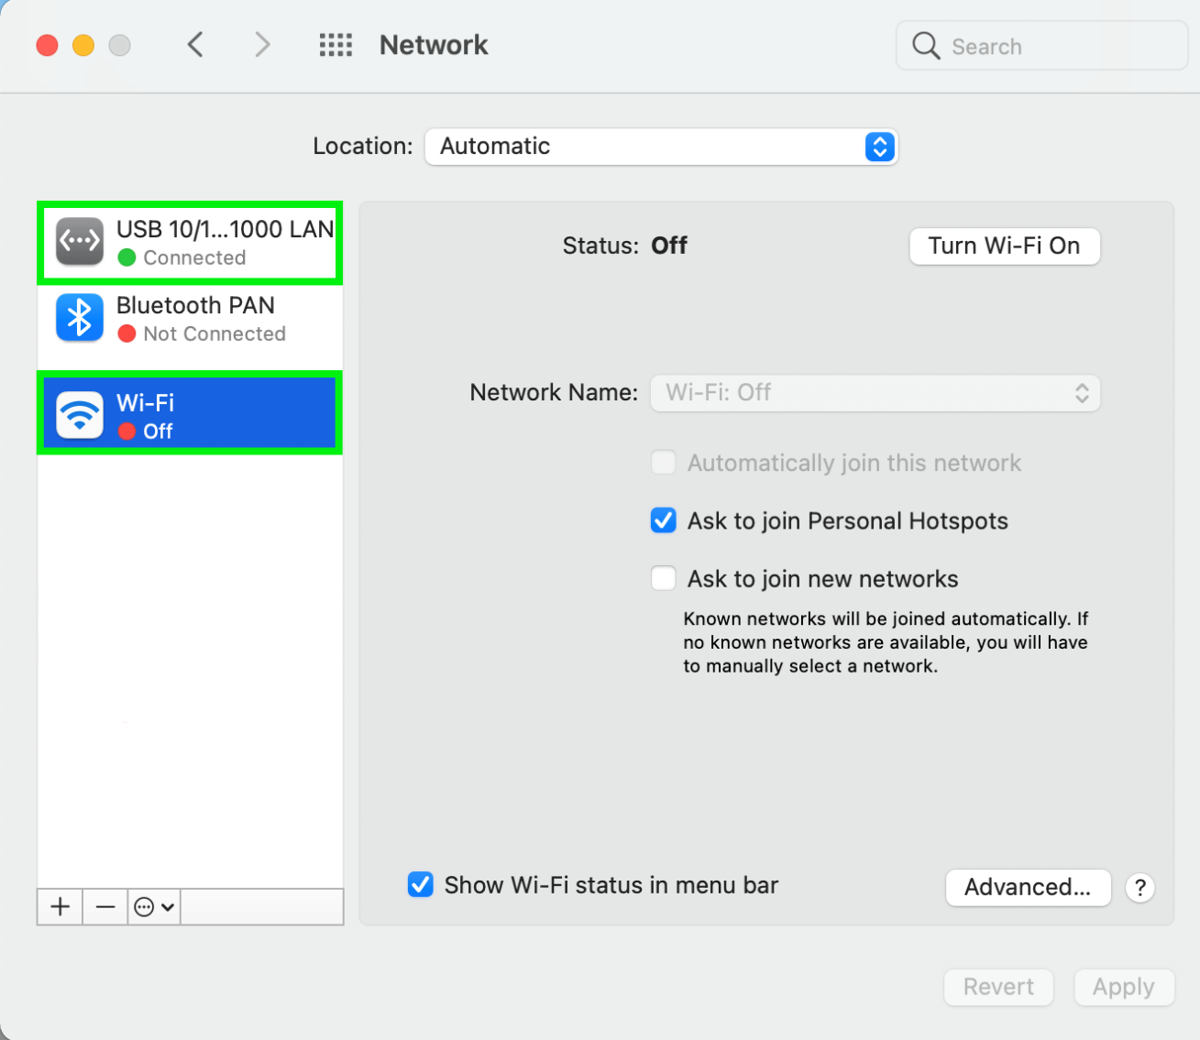Select the Wi-Fi icon in service list
Image resolution: width=1200 pixels, height=1040 pixels.
tap(79, 412)
